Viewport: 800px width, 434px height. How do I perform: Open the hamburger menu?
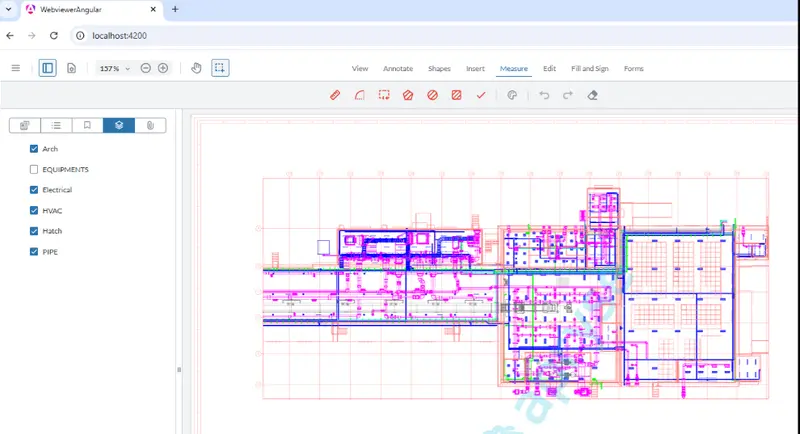tap(15, 68)
